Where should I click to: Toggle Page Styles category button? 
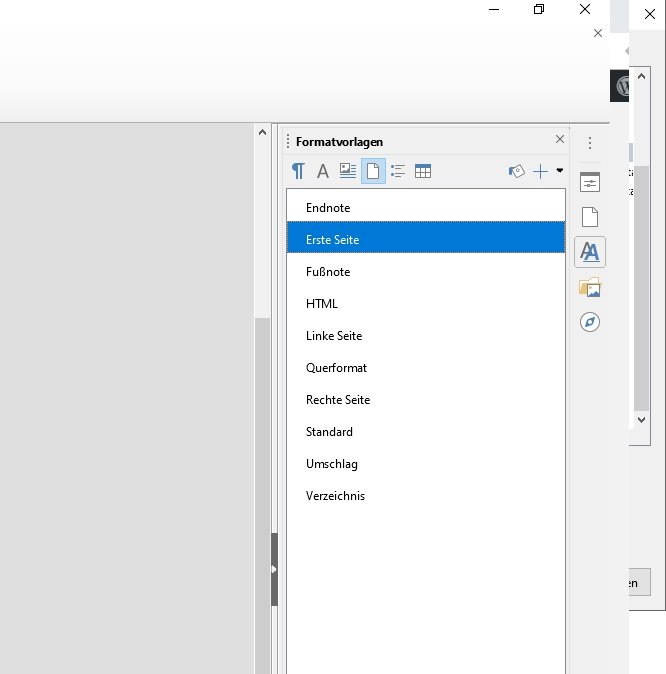tap(373, 171)
